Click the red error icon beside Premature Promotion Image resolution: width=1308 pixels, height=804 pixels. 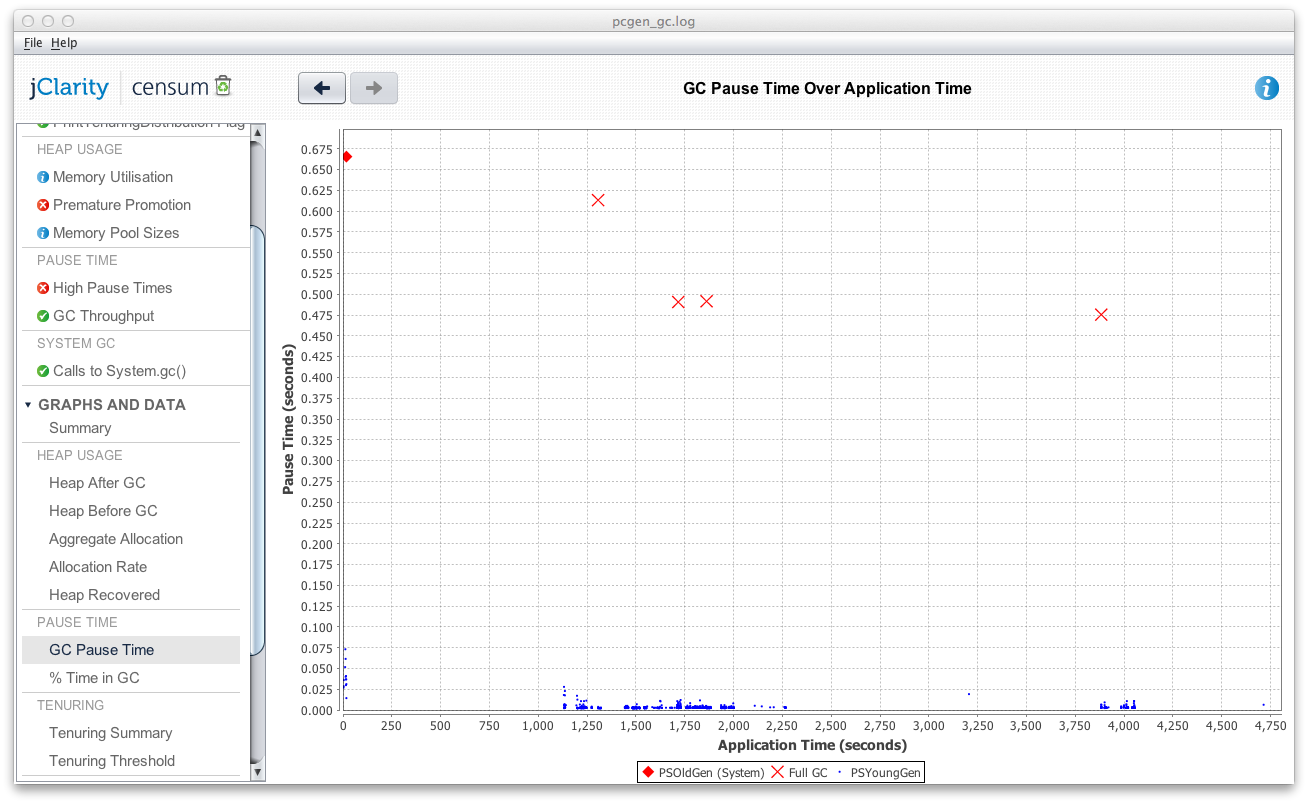tap(43, 205)
